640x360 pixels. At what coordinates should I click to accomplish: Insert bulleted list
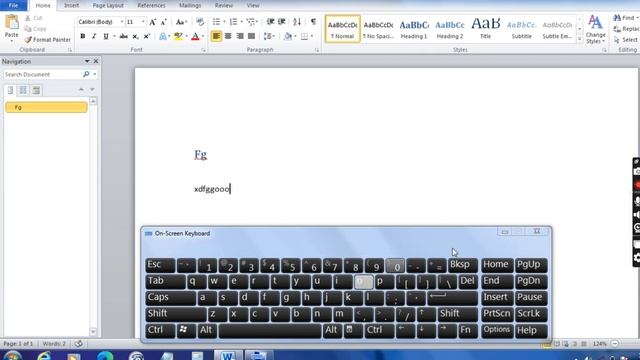tap(216, 22)
